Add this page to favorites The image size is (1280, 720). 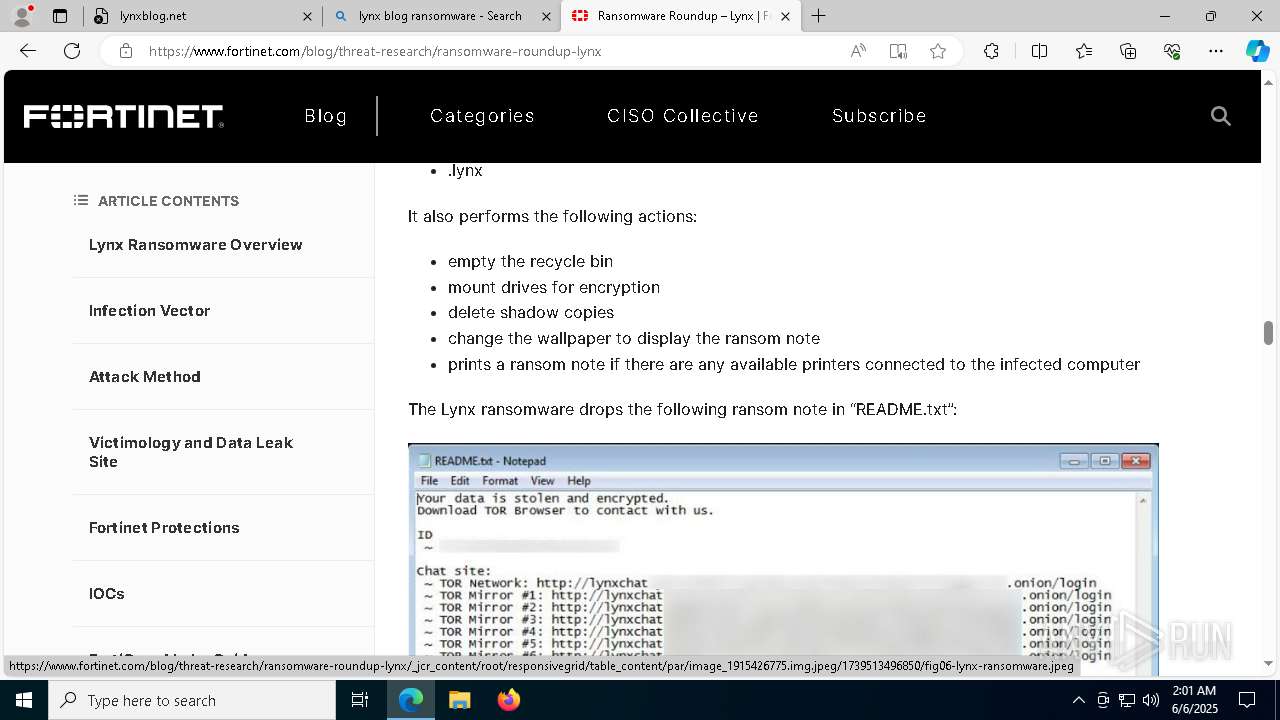(x=938, y=51)
